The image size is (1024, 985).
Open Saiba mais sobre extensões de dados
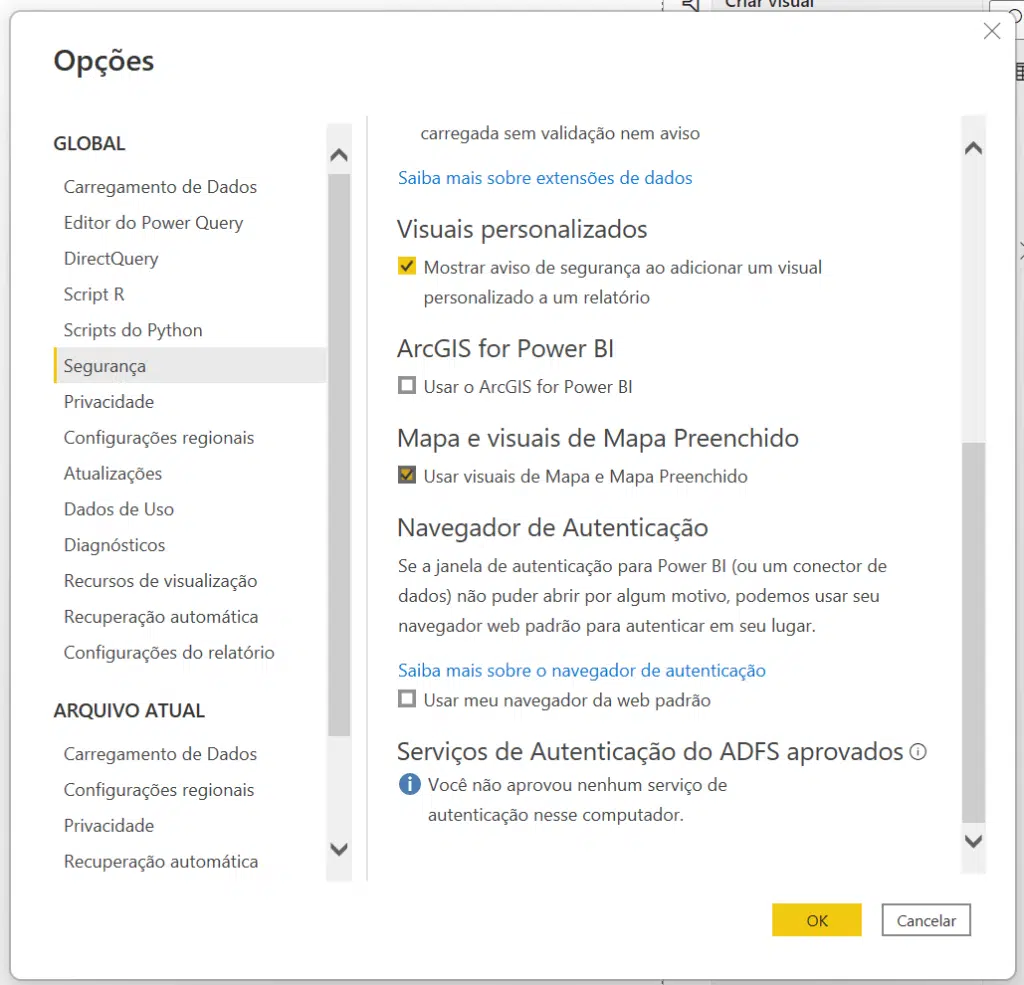[545, 177]
